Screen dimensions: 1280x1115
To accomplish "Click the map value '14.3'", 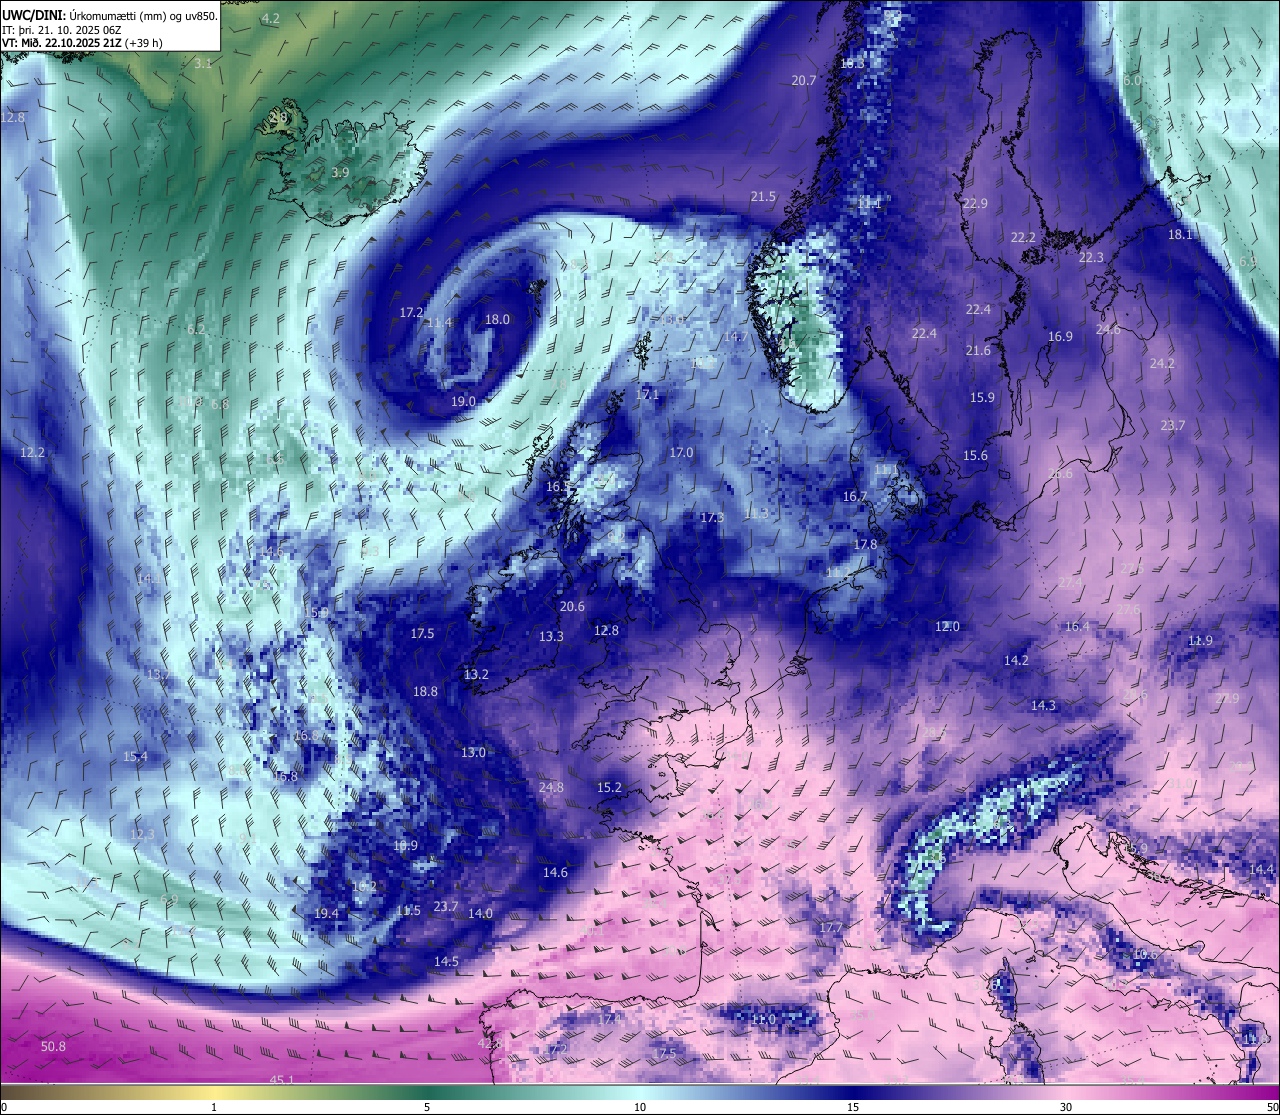I will (1043, 705).
